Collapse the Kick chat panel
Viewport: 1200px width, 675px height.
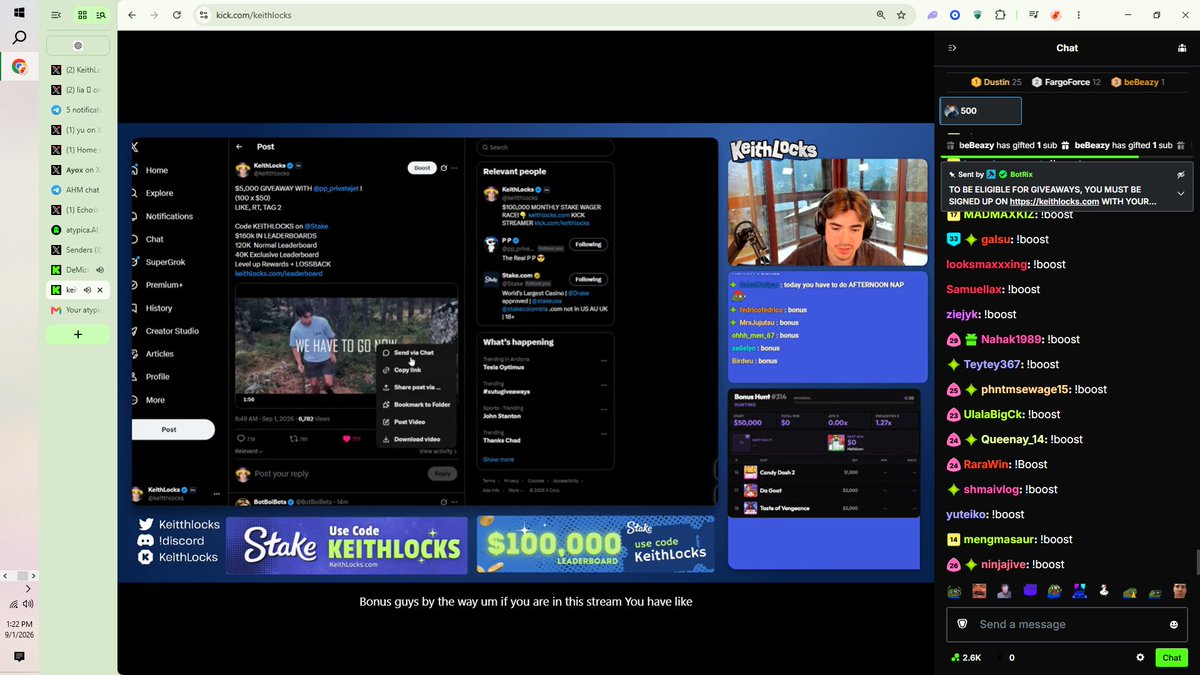click(952, 48)
